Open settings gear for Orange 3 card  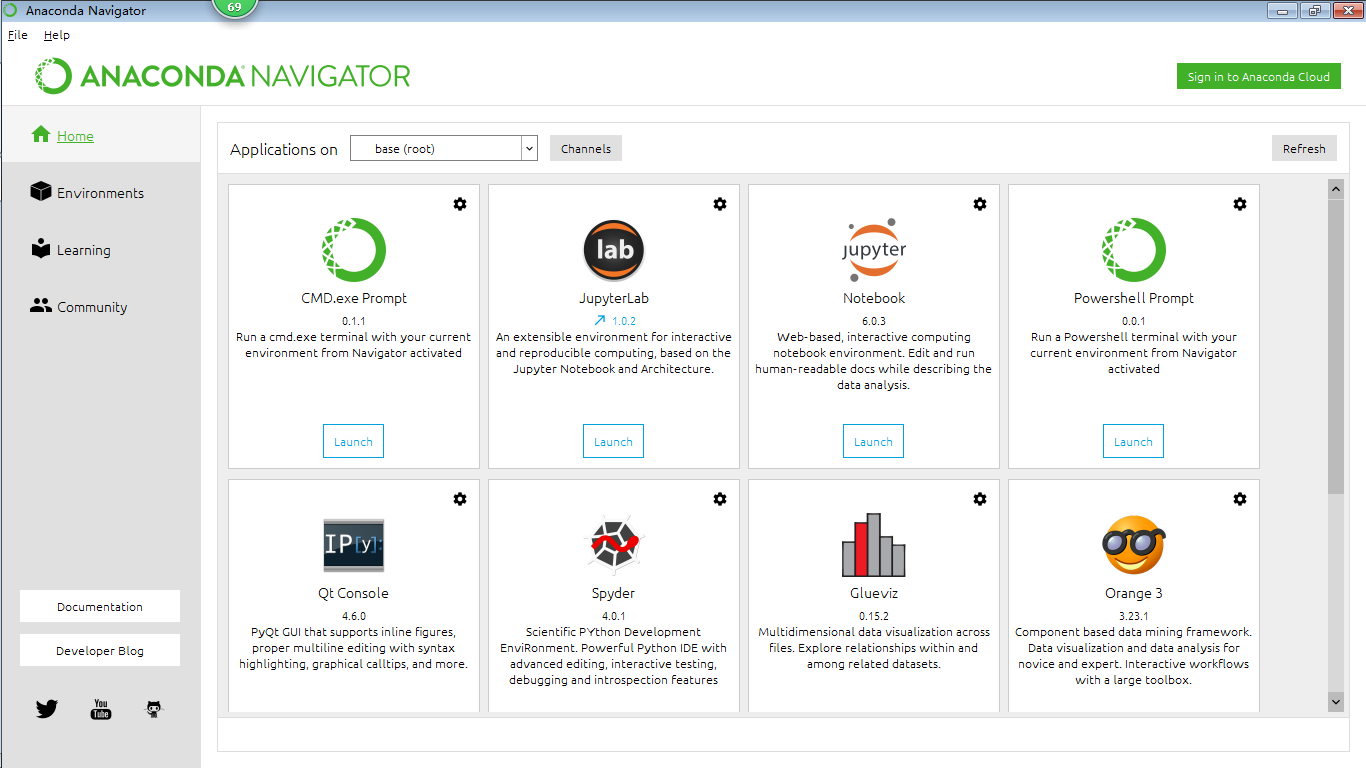1240,499
